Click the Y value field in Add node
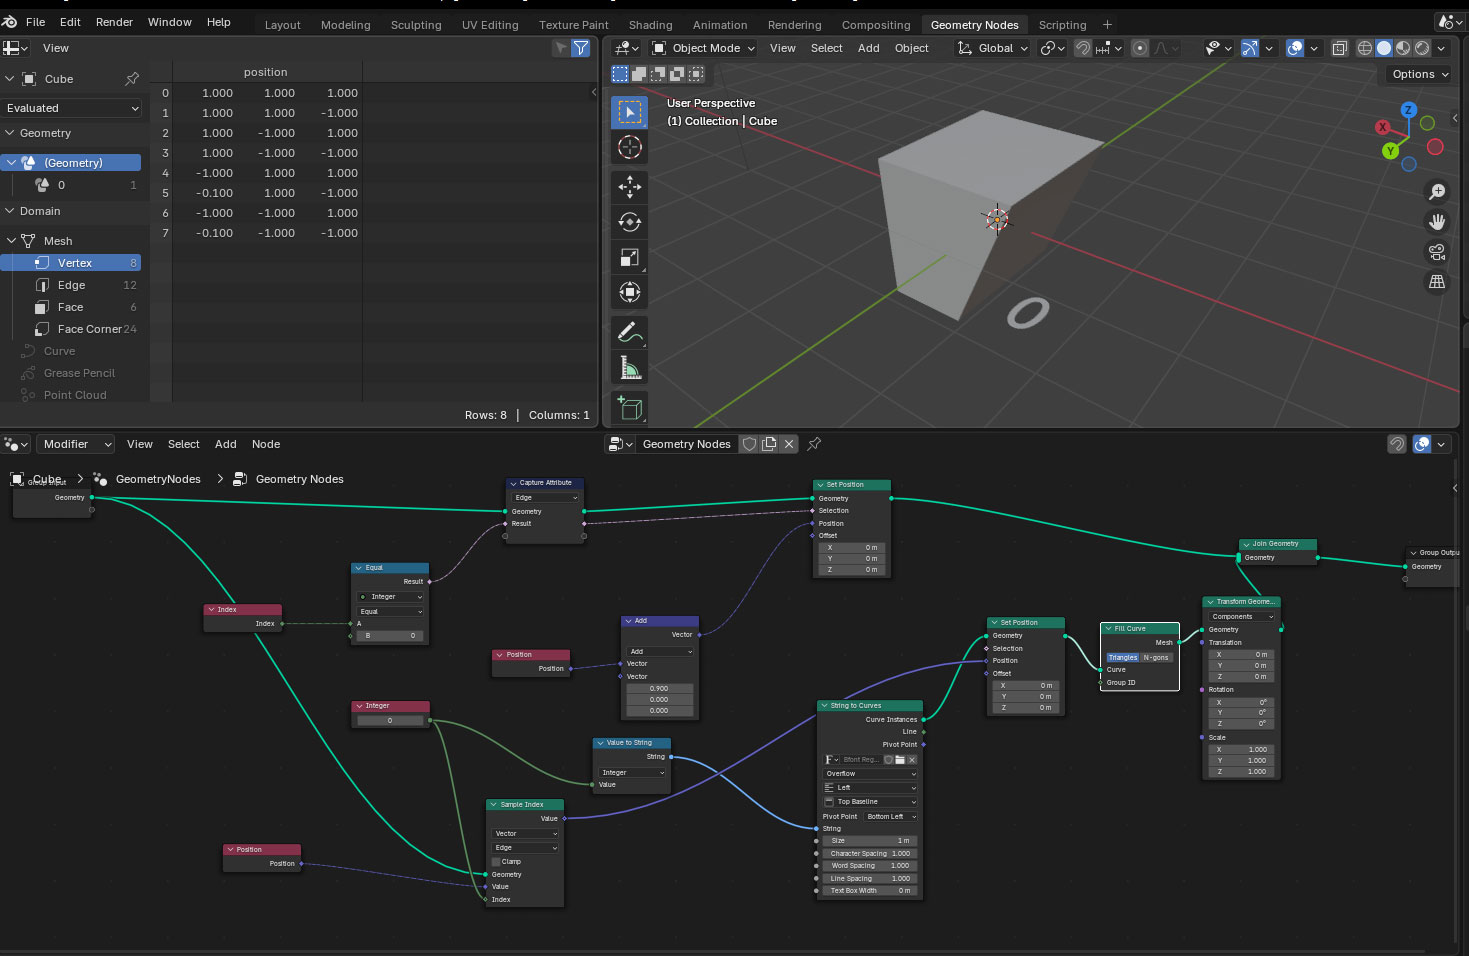1469x956 pixels. tap(659, 699)
